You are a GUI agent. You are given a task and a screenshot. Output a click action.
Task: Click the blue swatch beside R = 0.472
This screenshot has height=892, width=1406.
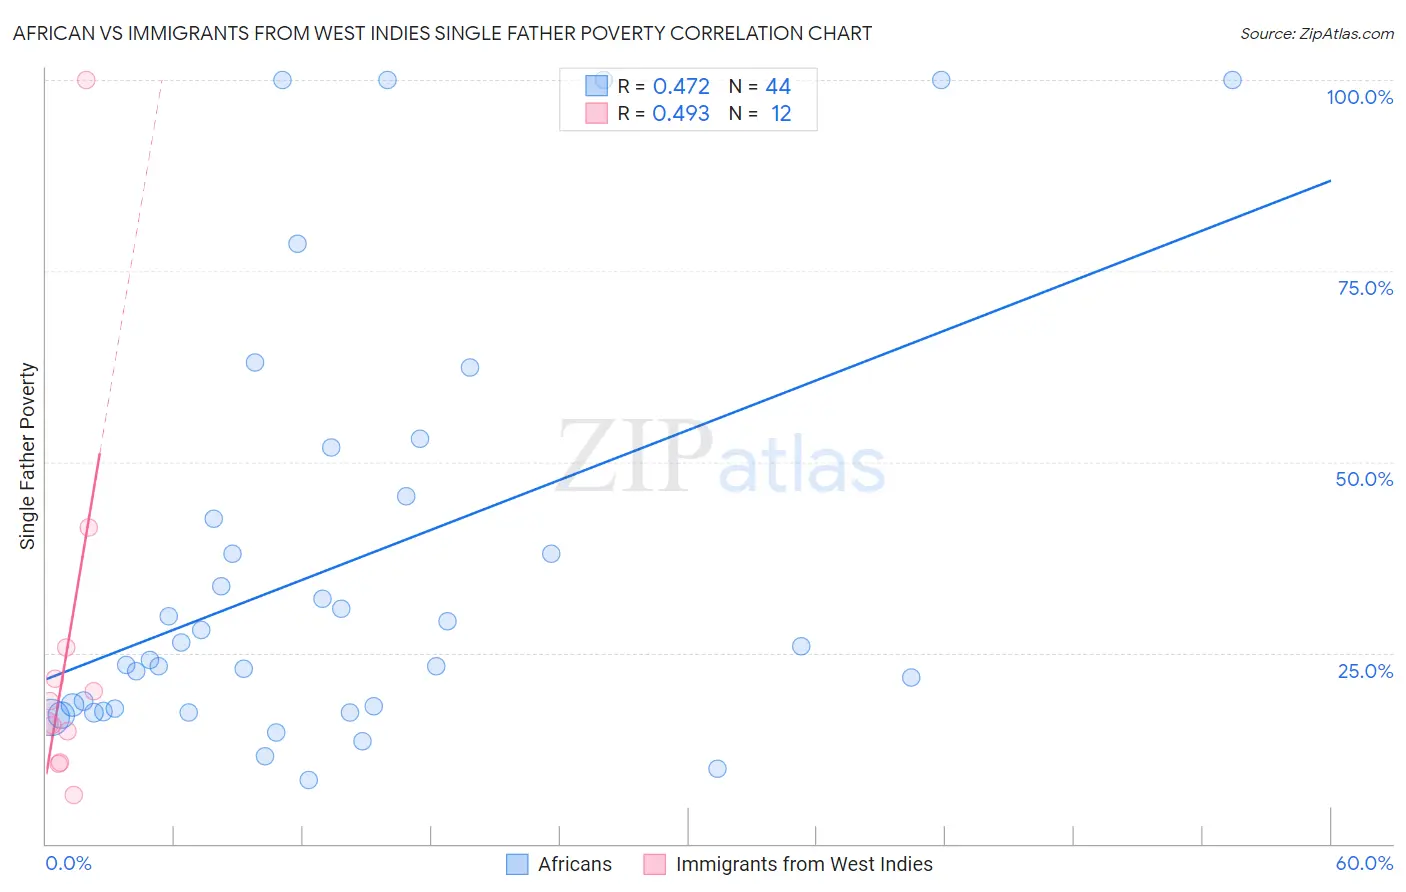[x=597, y=86]
